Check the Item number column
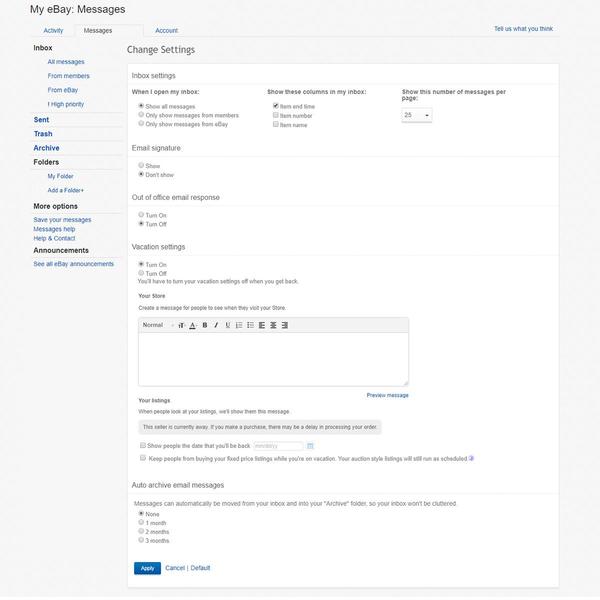Viewport: 600px width, 600px height. (276, 115)
